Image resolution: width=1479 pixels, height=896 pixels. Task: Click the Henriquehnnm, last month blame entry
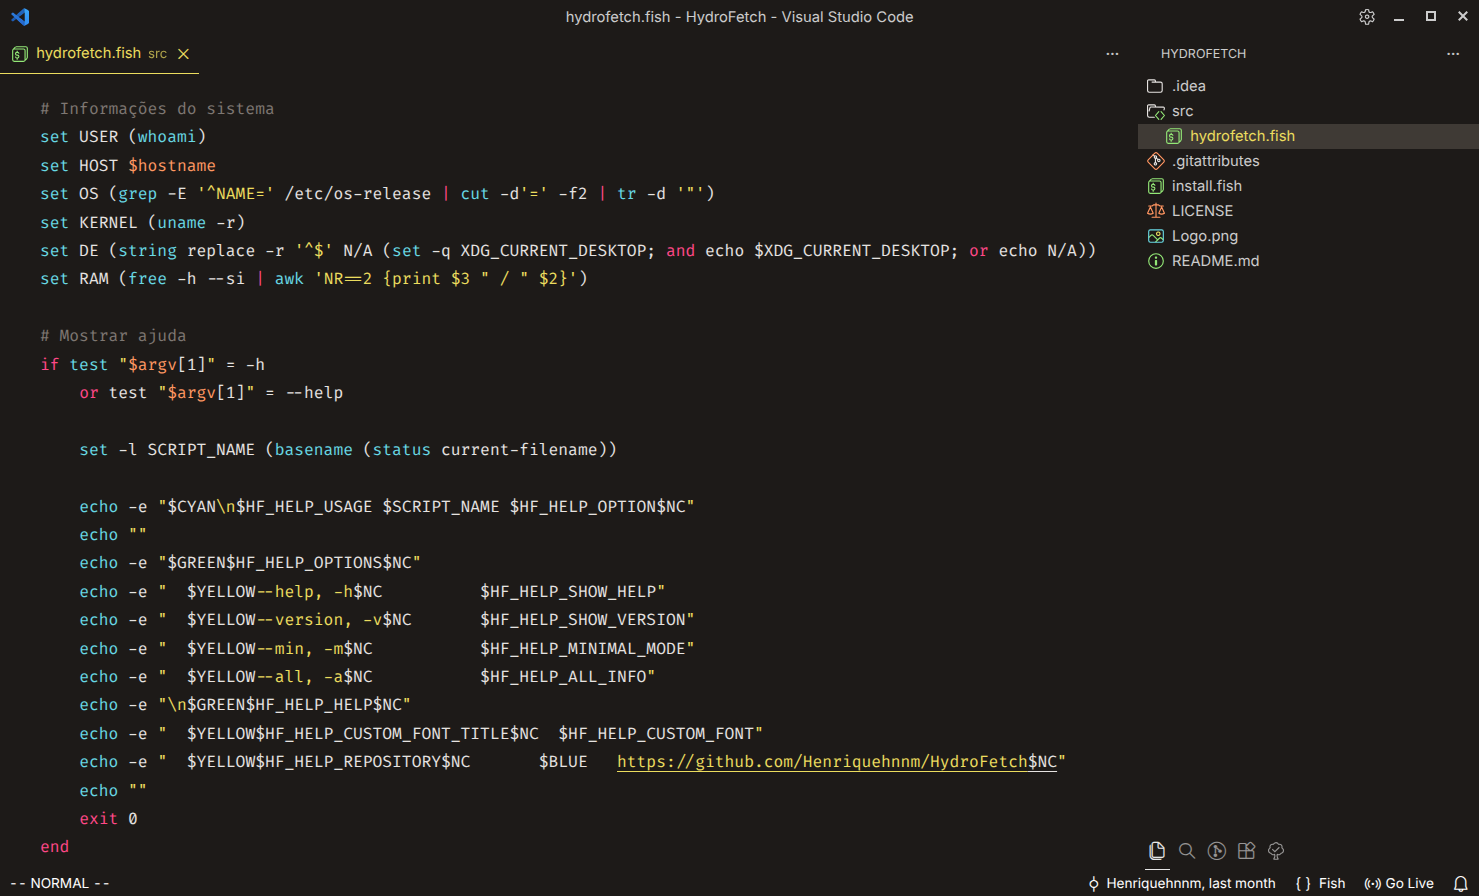1181,884
